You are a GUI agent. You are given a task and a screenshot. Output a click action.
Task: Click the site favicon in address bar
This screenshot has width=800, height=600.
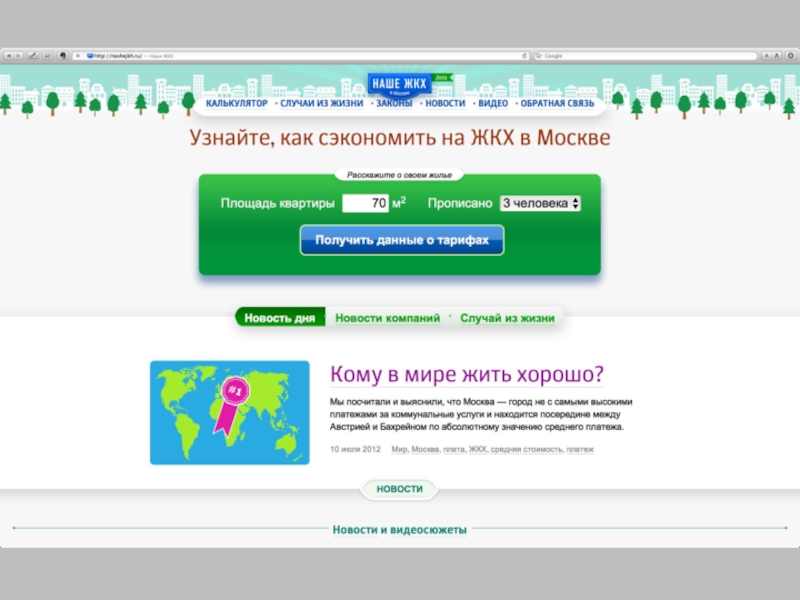pyautogui.click(x=90, y=56)
